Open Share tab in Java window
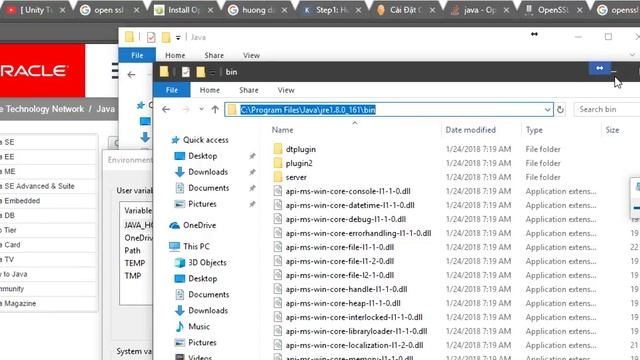640x360 pixels. click(x=214, y=55)
